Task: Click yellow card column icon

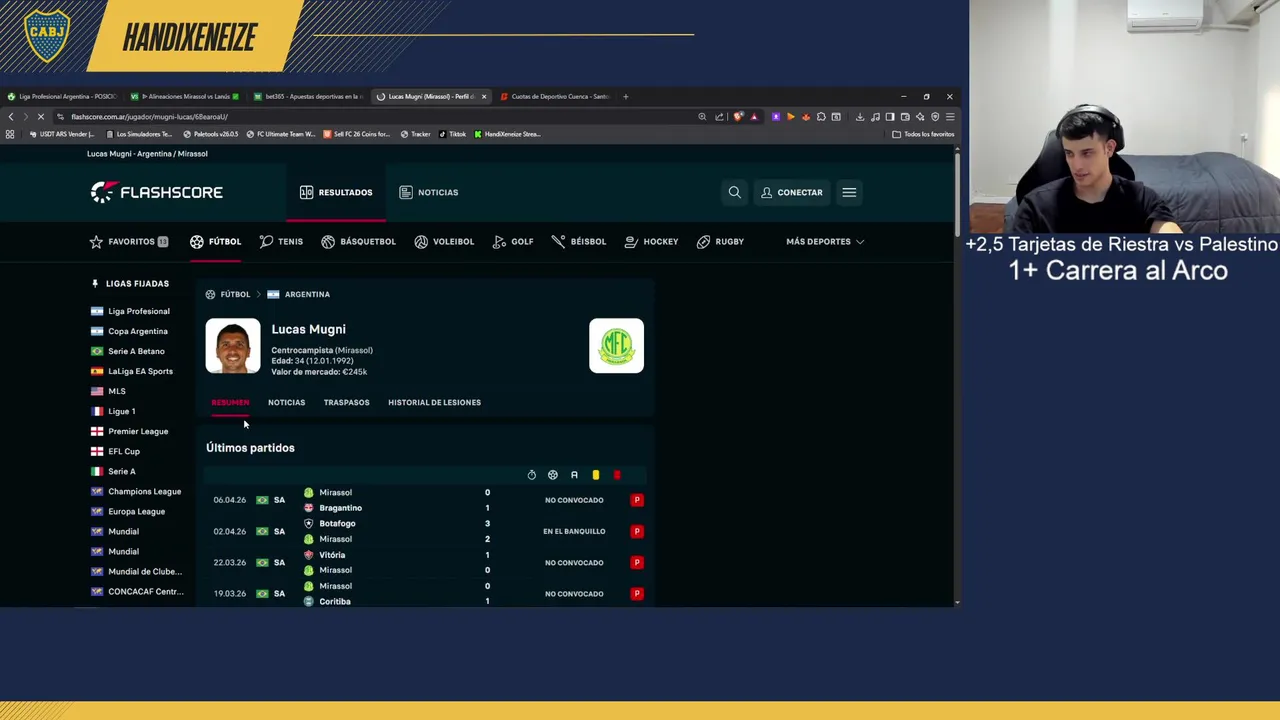Action: pos(596,475)
